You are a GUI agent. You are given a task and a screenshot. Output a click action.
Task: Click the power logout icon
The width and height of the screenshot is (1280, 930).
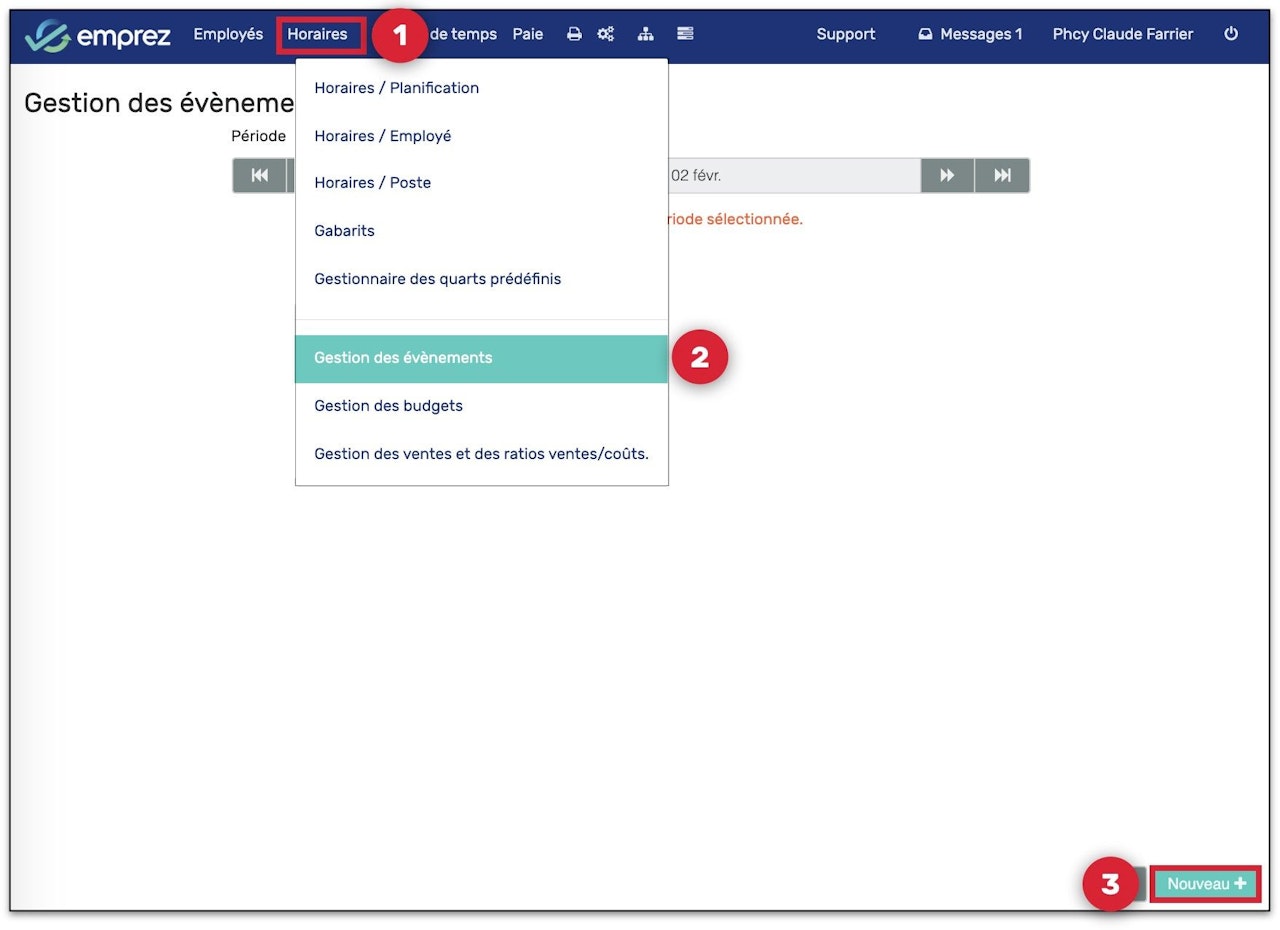(x=1231, y=34)
